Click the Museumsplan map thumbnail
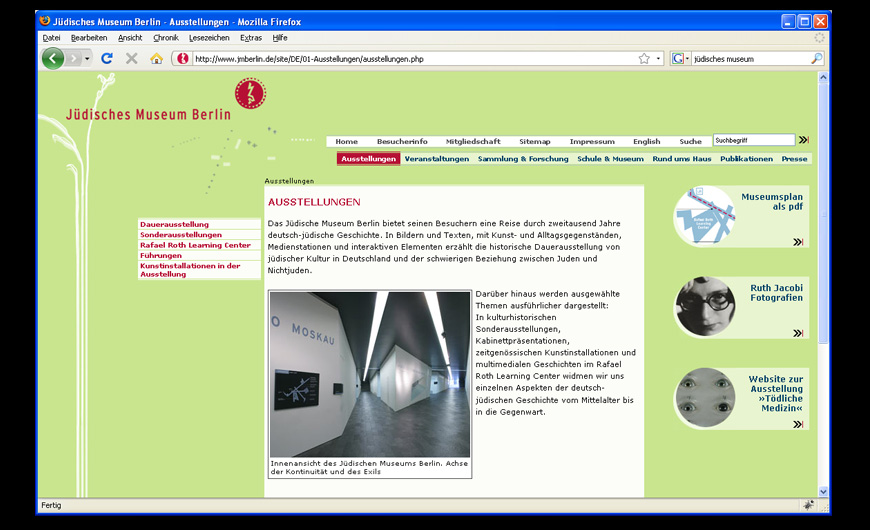Screen dimensions: 870x530 (704, 215)
